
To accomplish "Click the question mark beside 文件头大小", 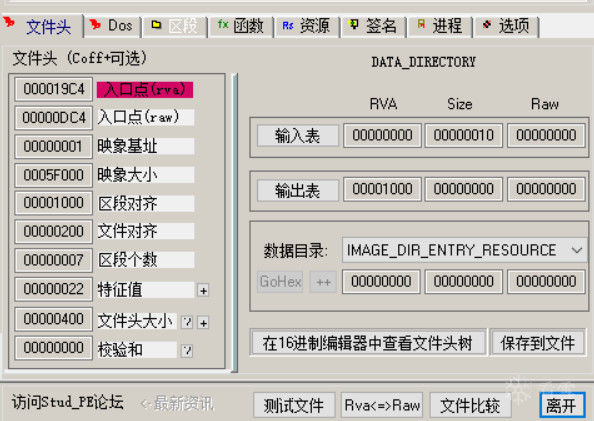I will [x=187, y=322].
